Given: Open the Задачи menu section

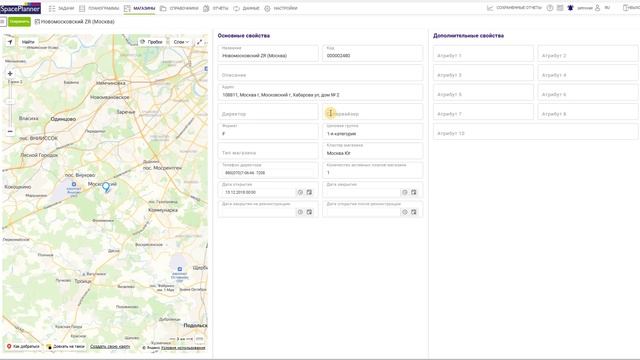Looking at the screenshot, I should tap(62, 8).
